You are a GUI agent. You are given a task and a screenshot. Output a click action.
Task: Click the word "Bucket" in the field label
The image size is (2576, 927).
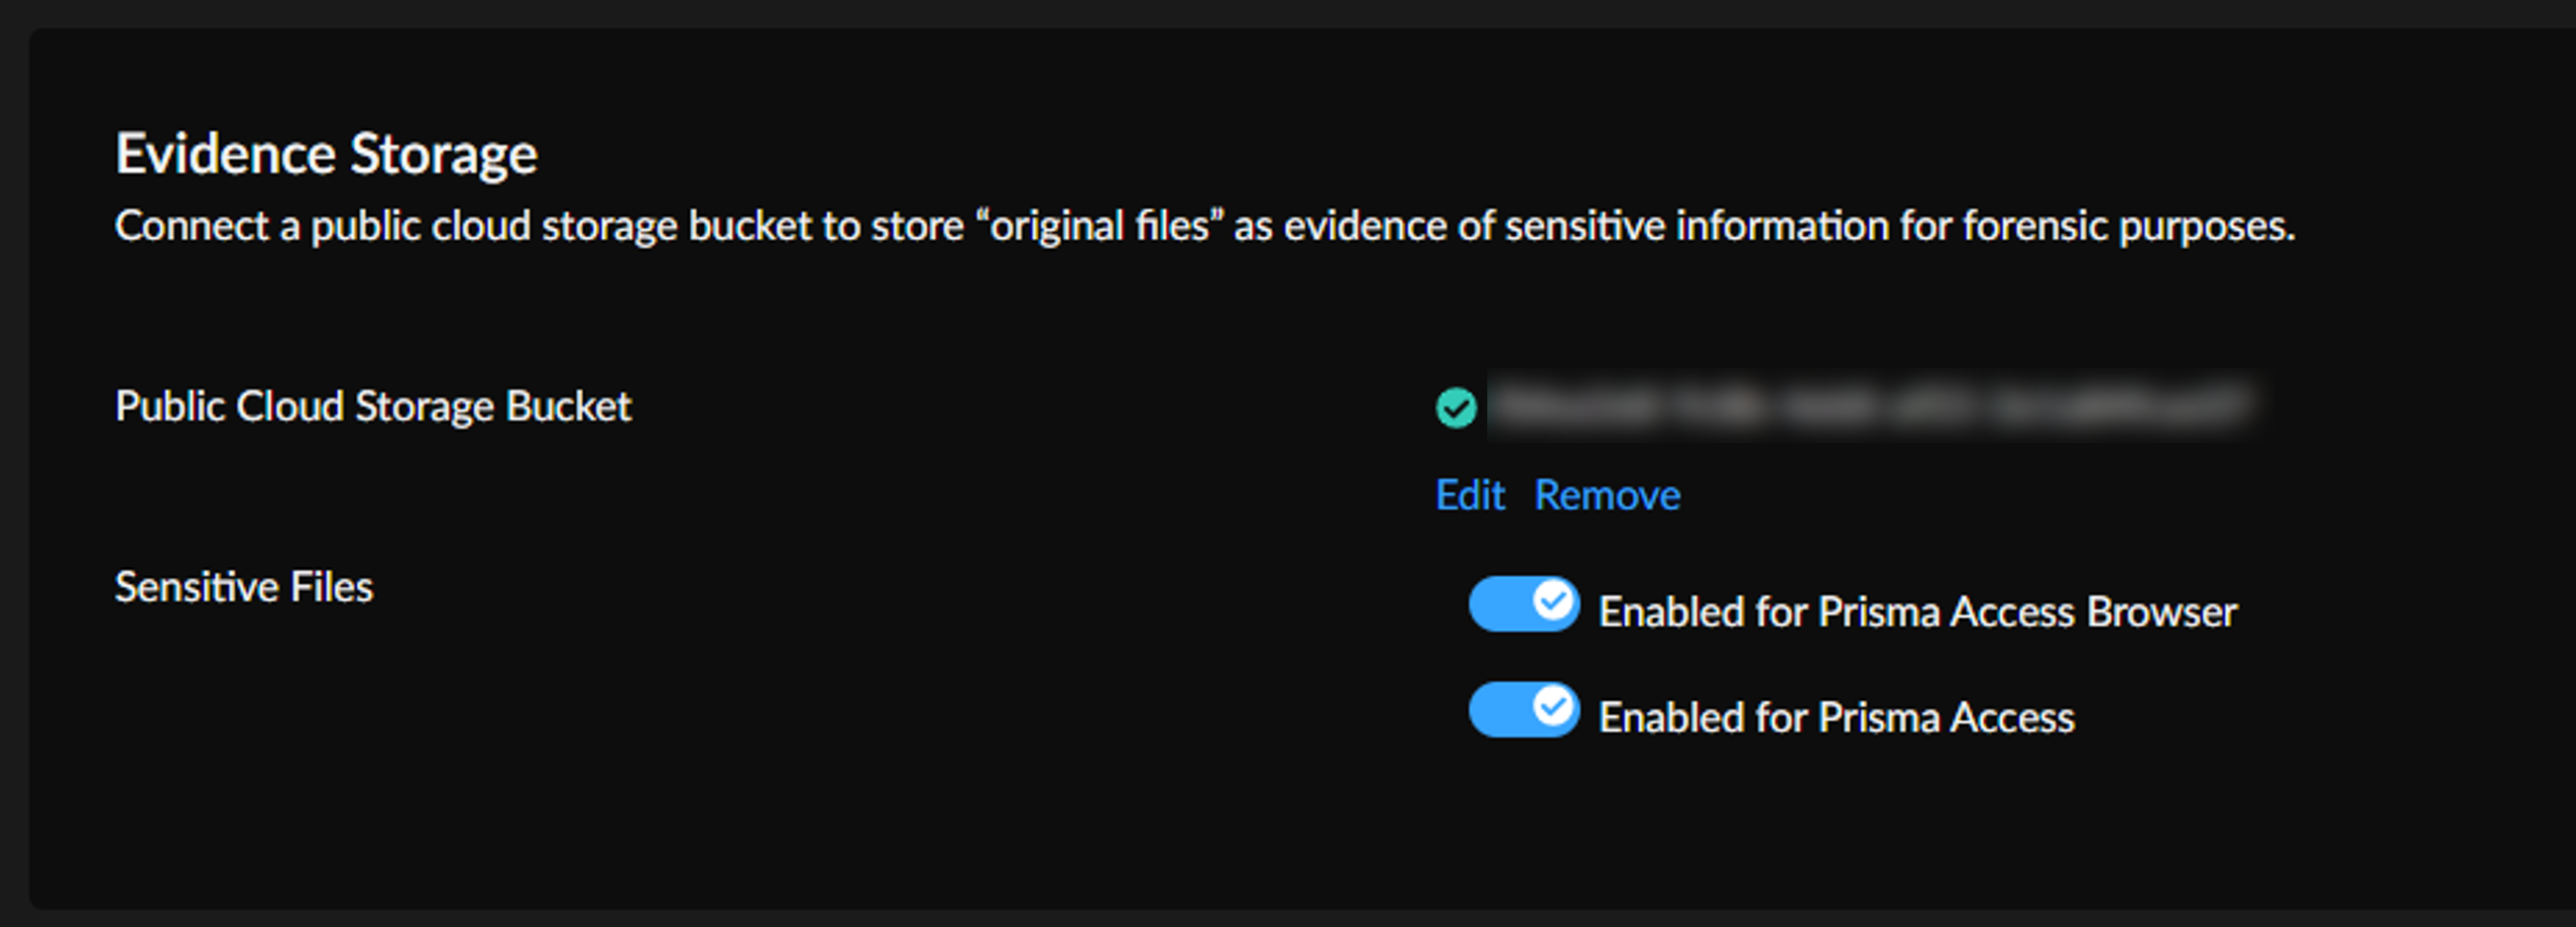coord(568,406)
